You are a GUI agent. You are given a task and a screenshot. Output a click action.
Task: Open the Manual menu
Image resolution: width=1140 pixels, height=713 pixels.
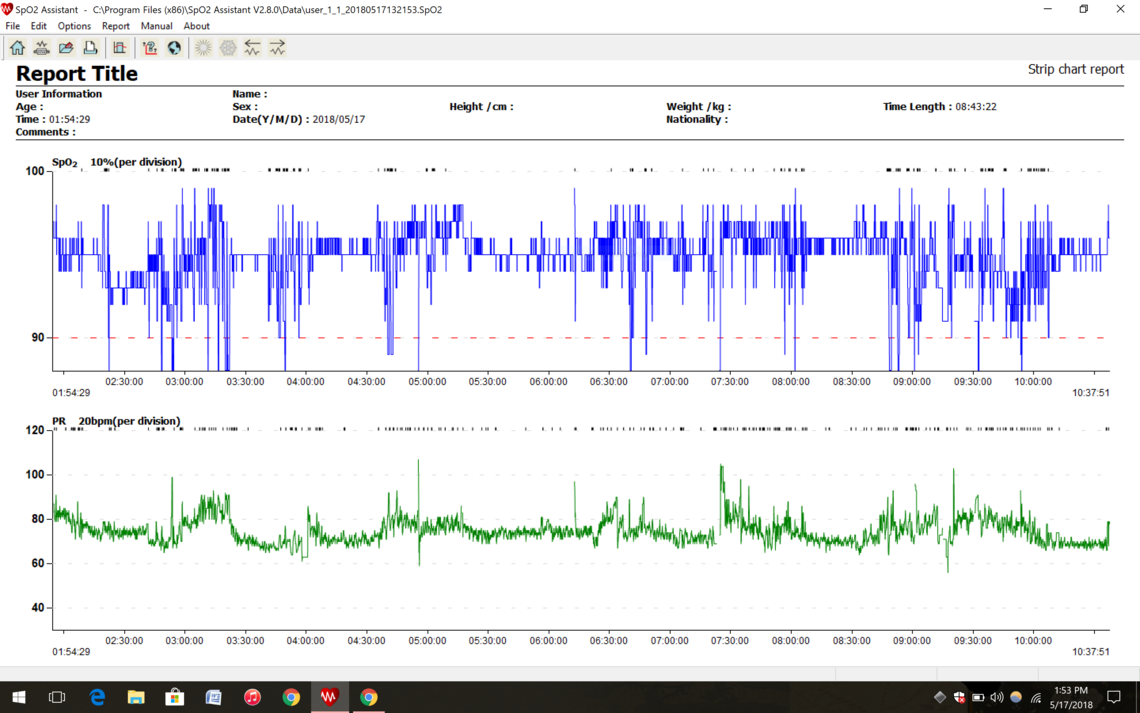click(156, 26)
